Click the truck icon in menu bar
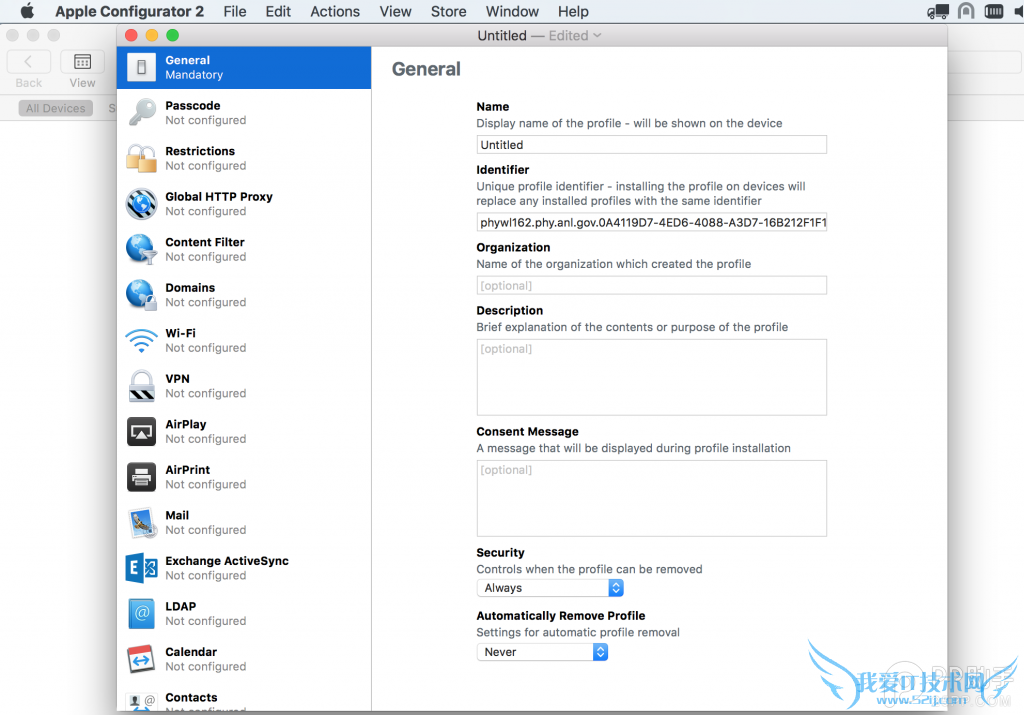The image size is (1024, 715). click(938, 11)
